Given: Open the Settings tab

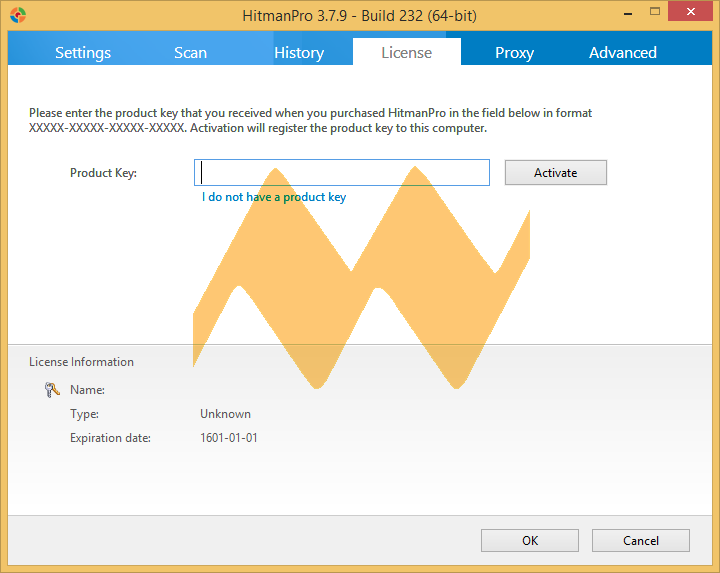Looking at the screenshot, I should [x=83, y=53].
